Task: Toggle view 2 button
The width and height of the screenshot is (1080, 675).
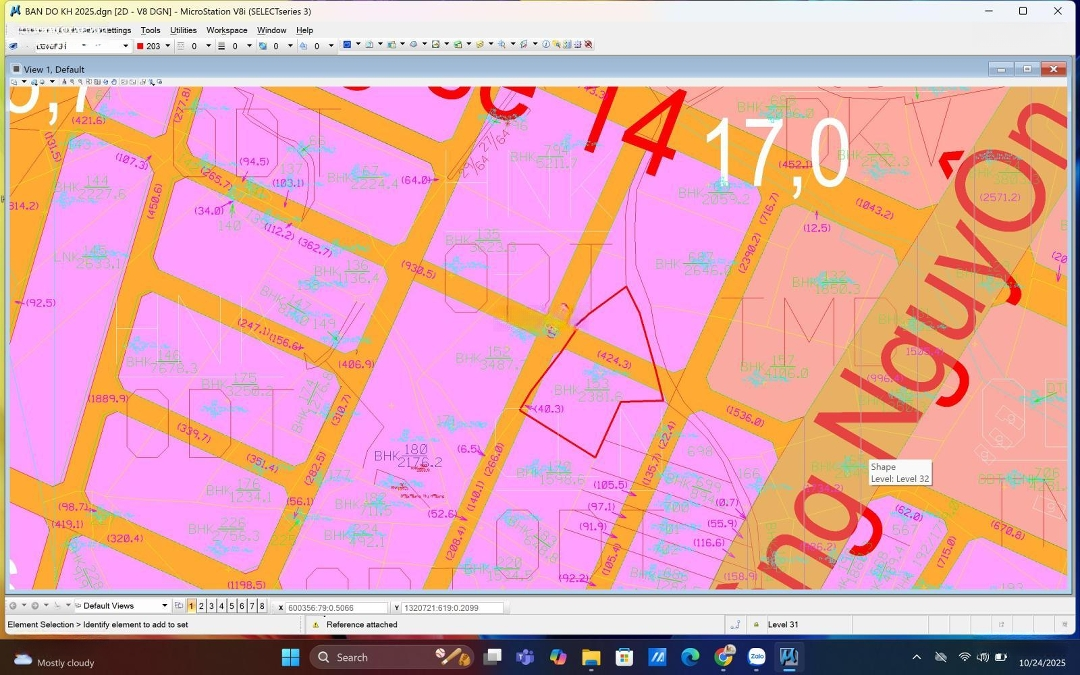Action: [202, 606]
